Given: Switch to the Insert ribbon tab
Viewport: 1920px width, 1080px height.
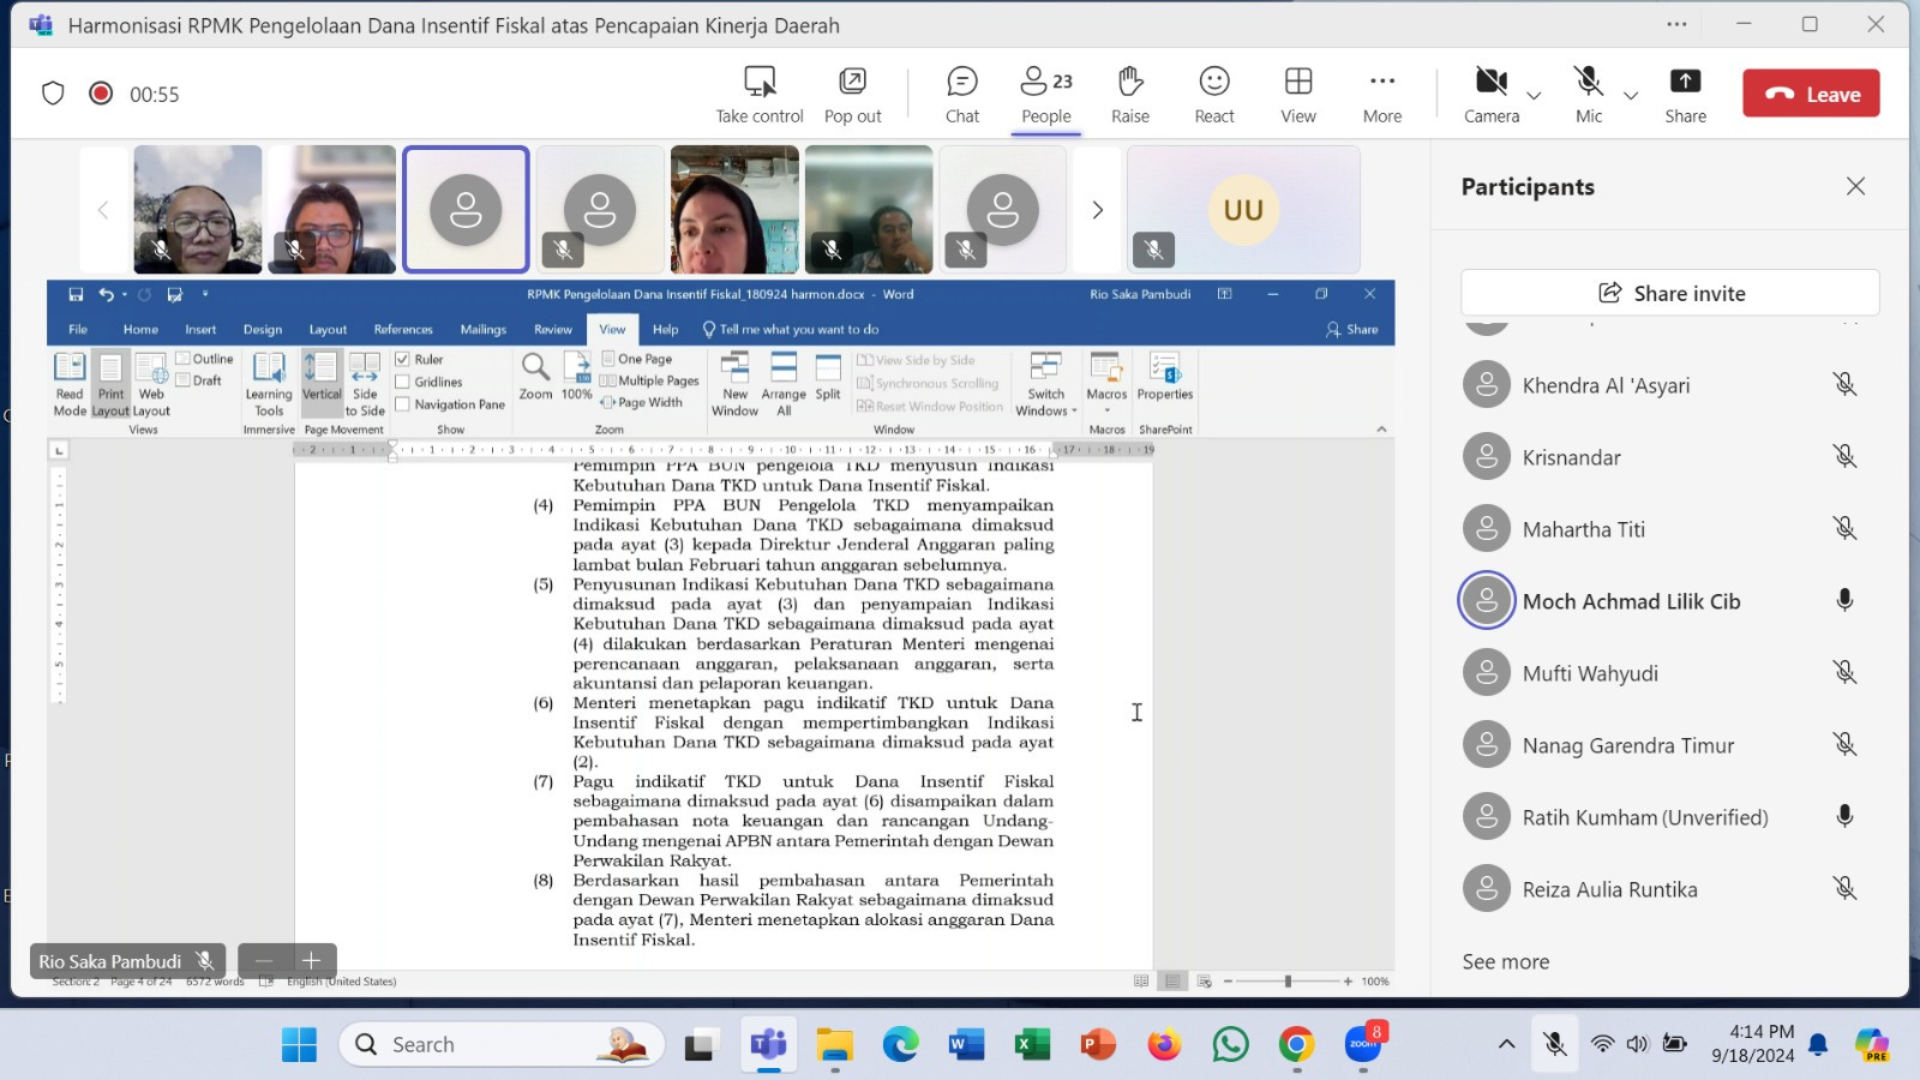Looking at the screenshot, I should tap(200, 329).
